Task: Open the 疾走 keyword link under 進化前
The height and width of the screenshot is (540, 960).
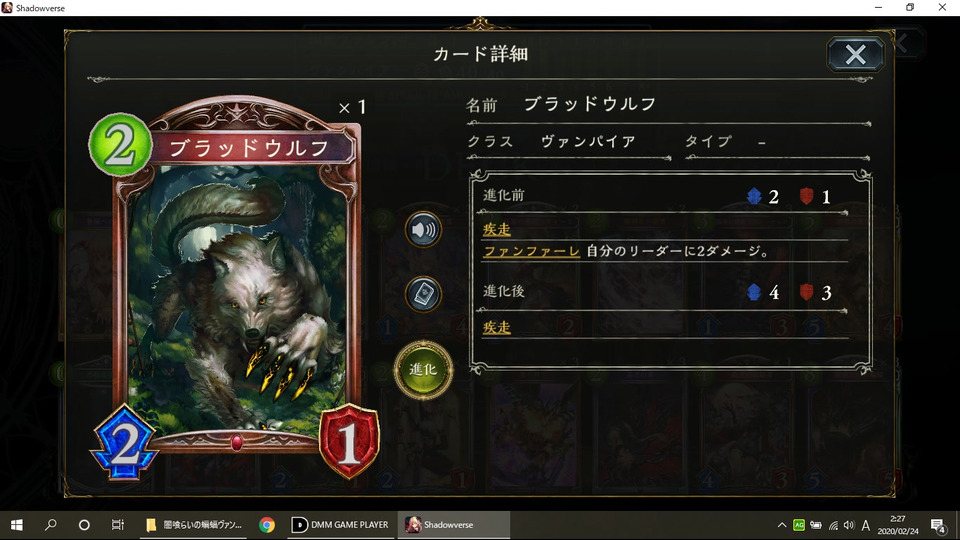Action: (x=497, y=230)
